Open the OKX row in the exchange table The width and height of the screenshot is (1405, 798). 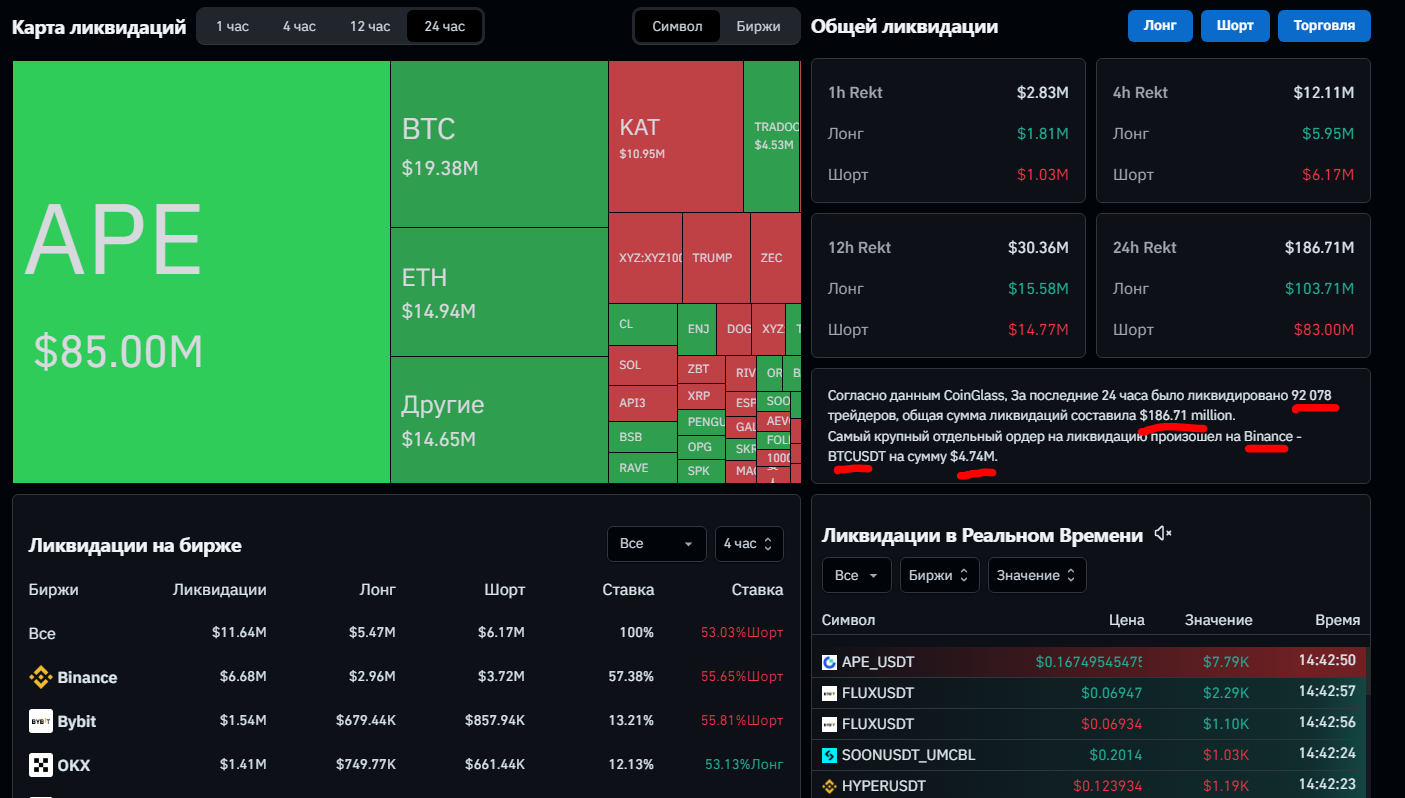(406, 765)
